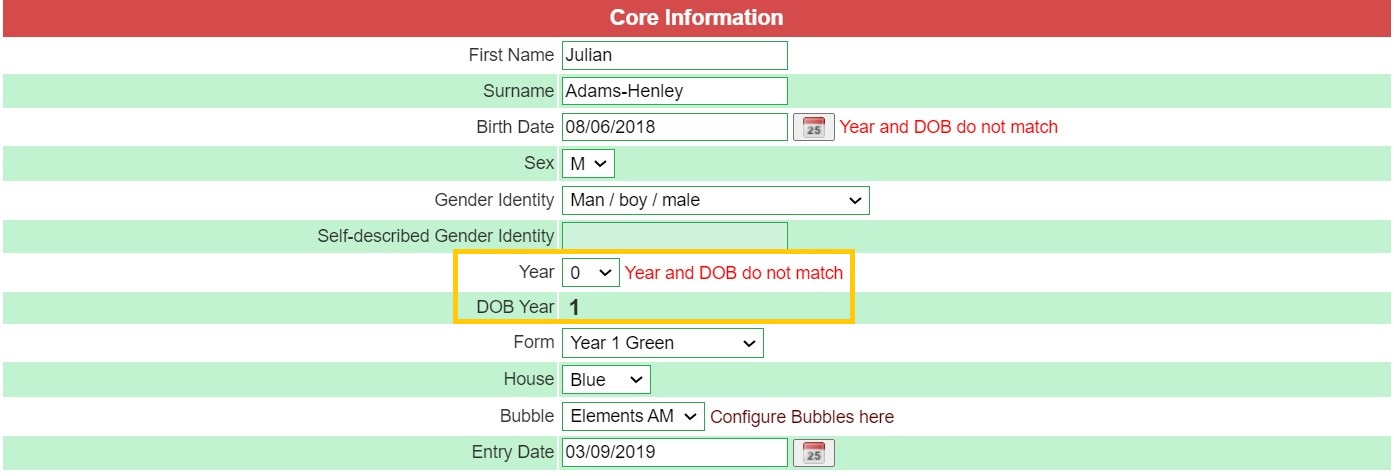Viewport: 1394px width, 476px height.
Task: Click the Core Information header
Action: click(696, 18)
